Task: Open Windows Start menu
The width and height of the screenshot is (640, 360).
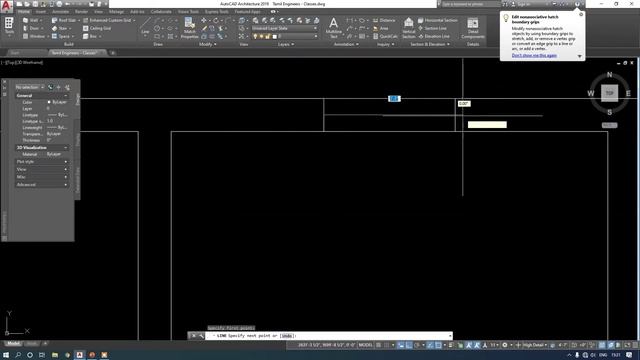Action: tap(6, 355)
